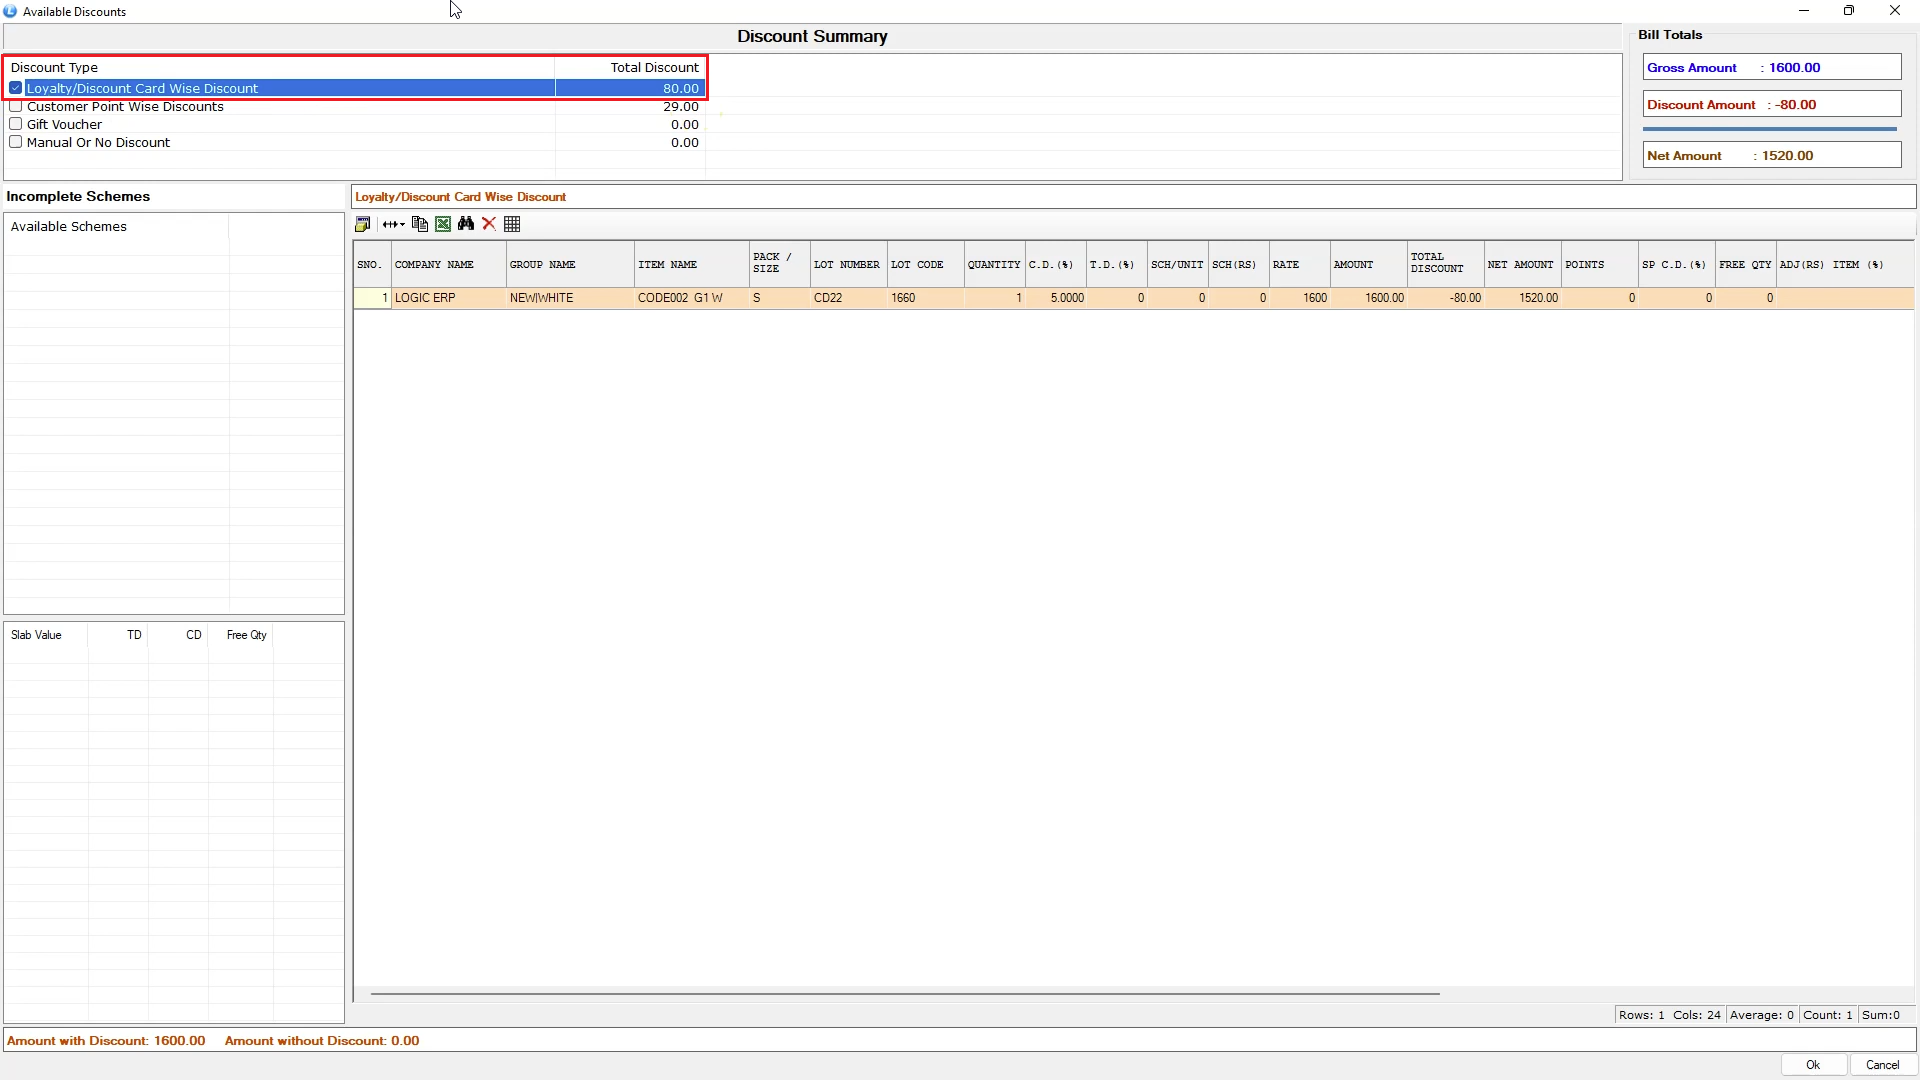The height and width of the screenshot is (1080, 1920).
Task: Click the horizontal scrollbar under the grid
Action: pyautogui.click(x=904, y=994)
